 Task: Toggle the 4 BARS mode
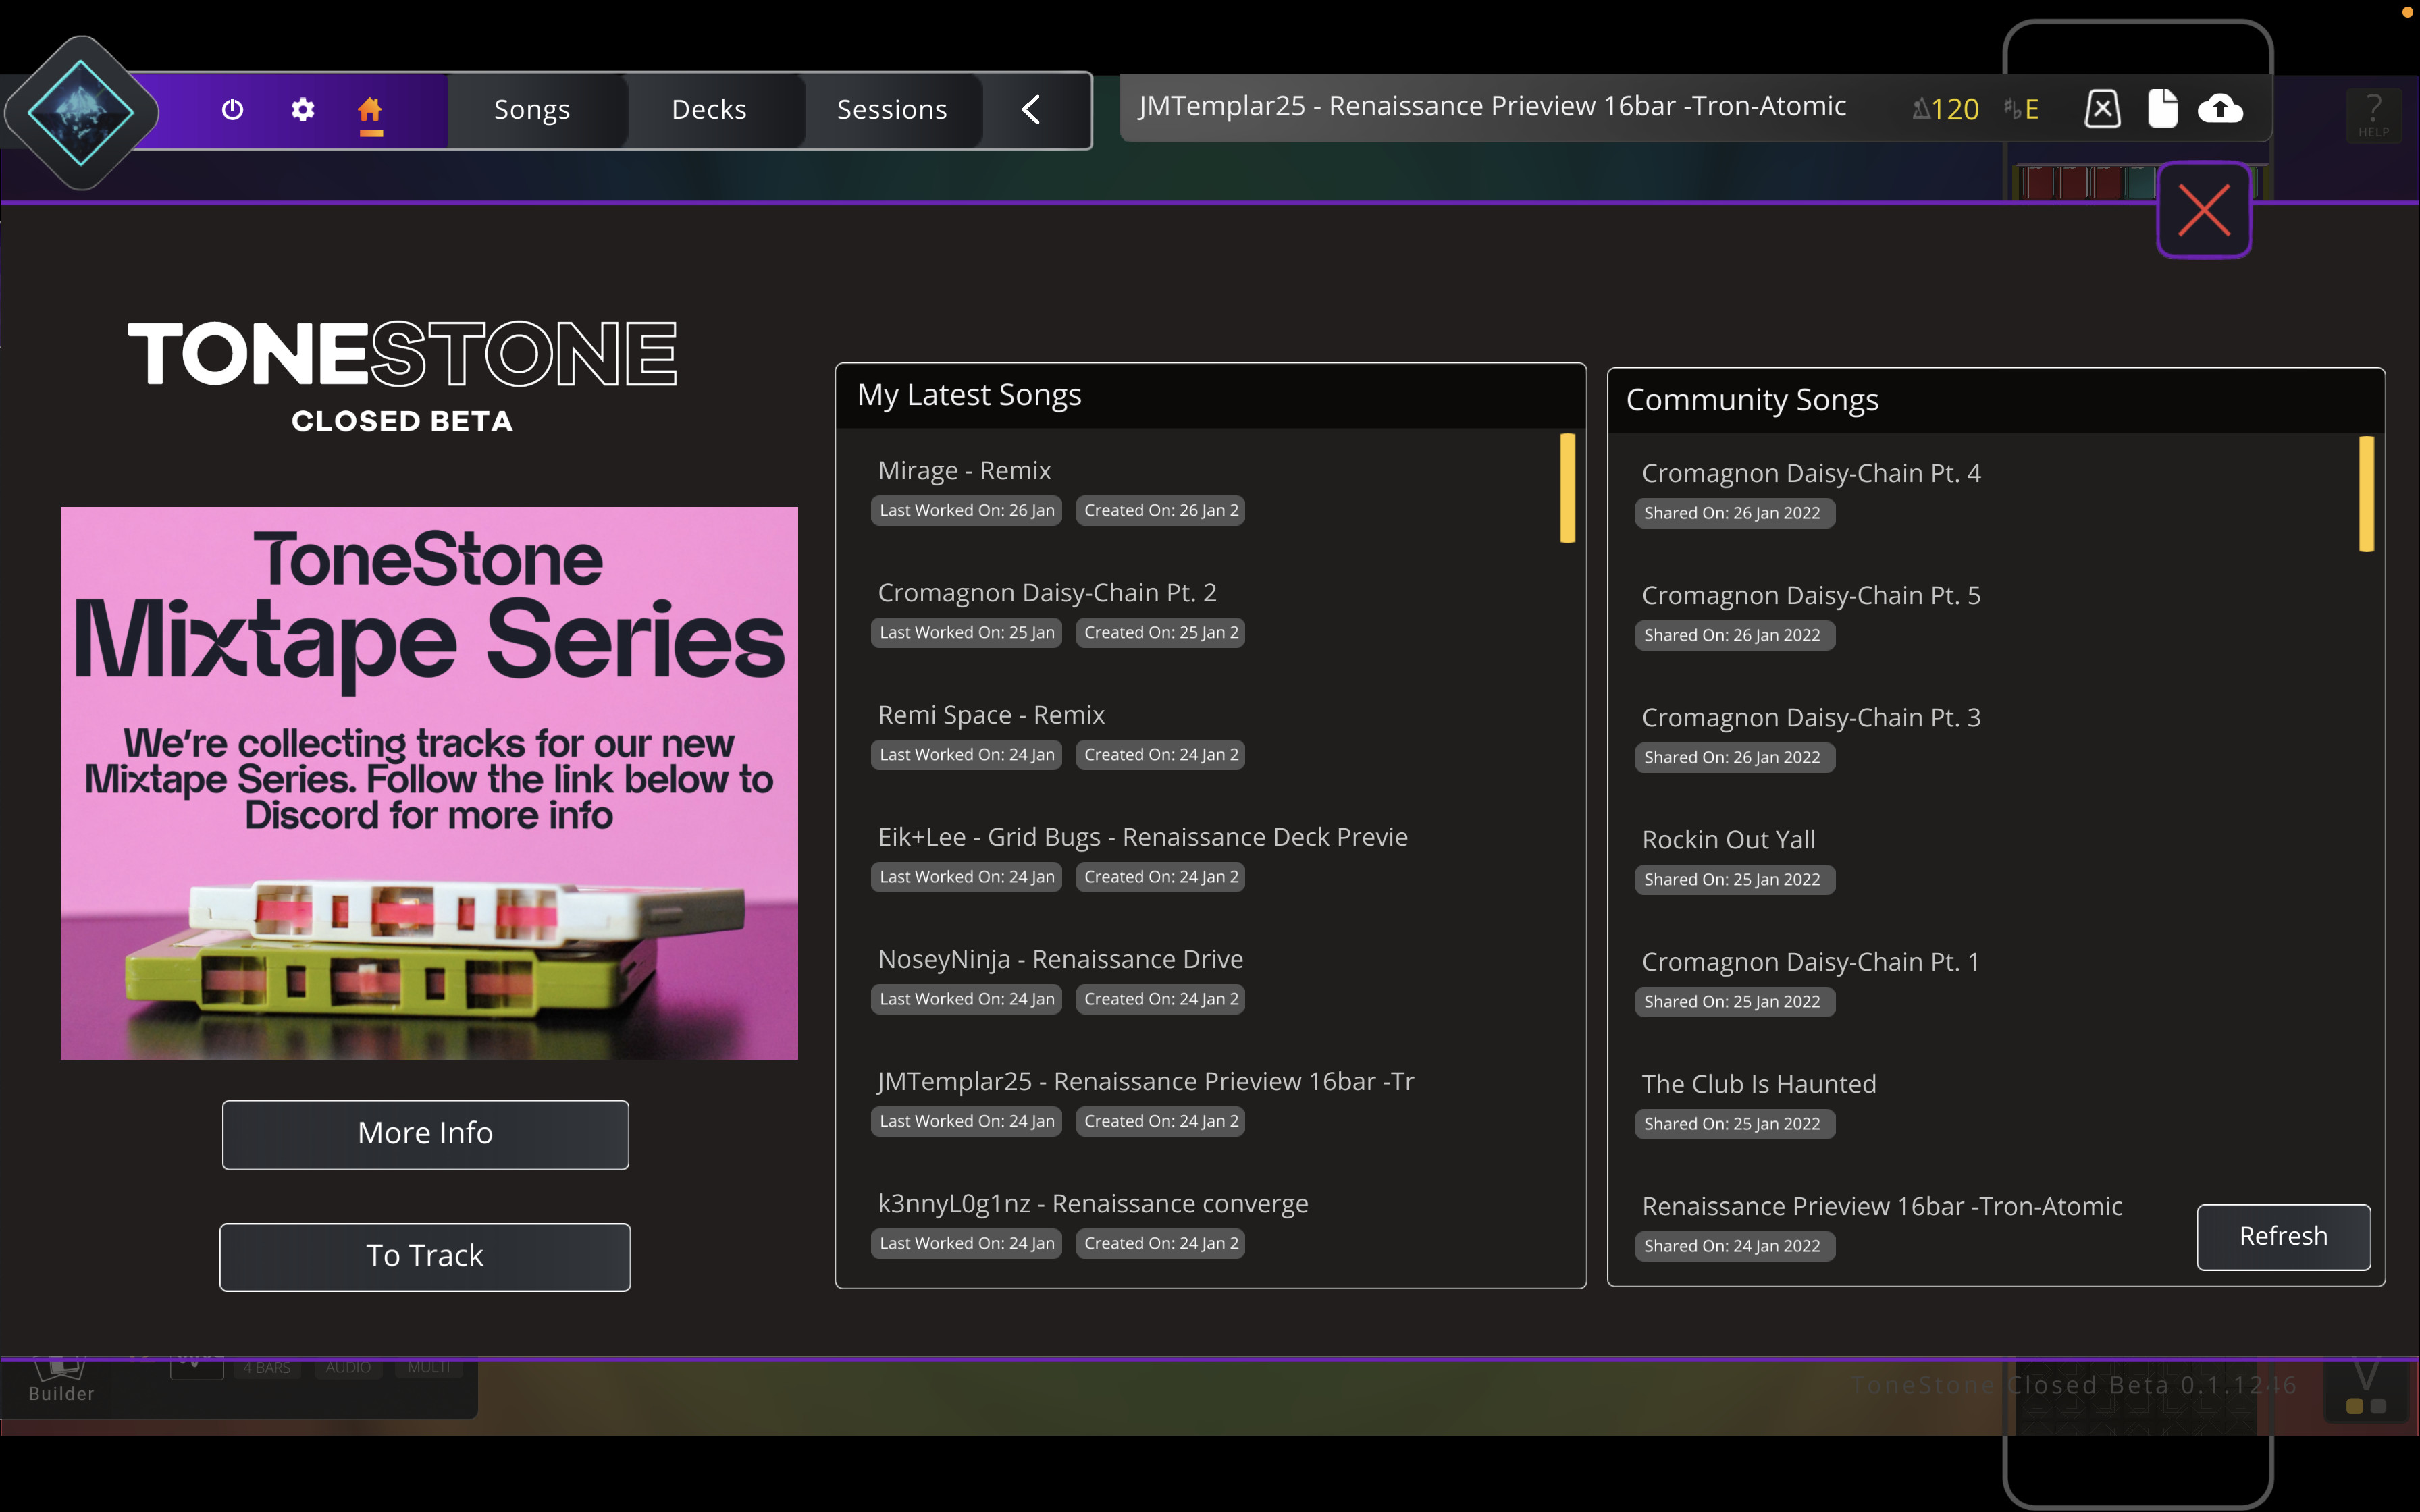(266, 1367)
